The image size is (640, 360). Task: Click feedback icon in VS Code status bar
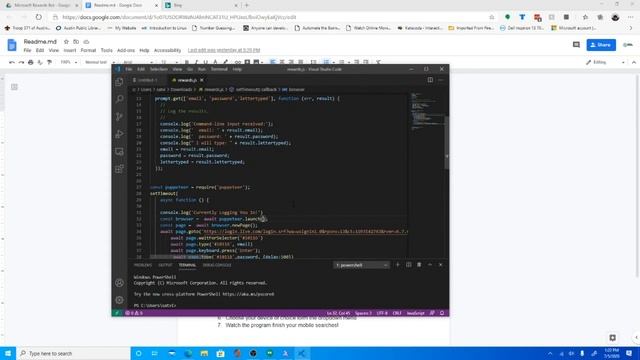tap(432, 313)
